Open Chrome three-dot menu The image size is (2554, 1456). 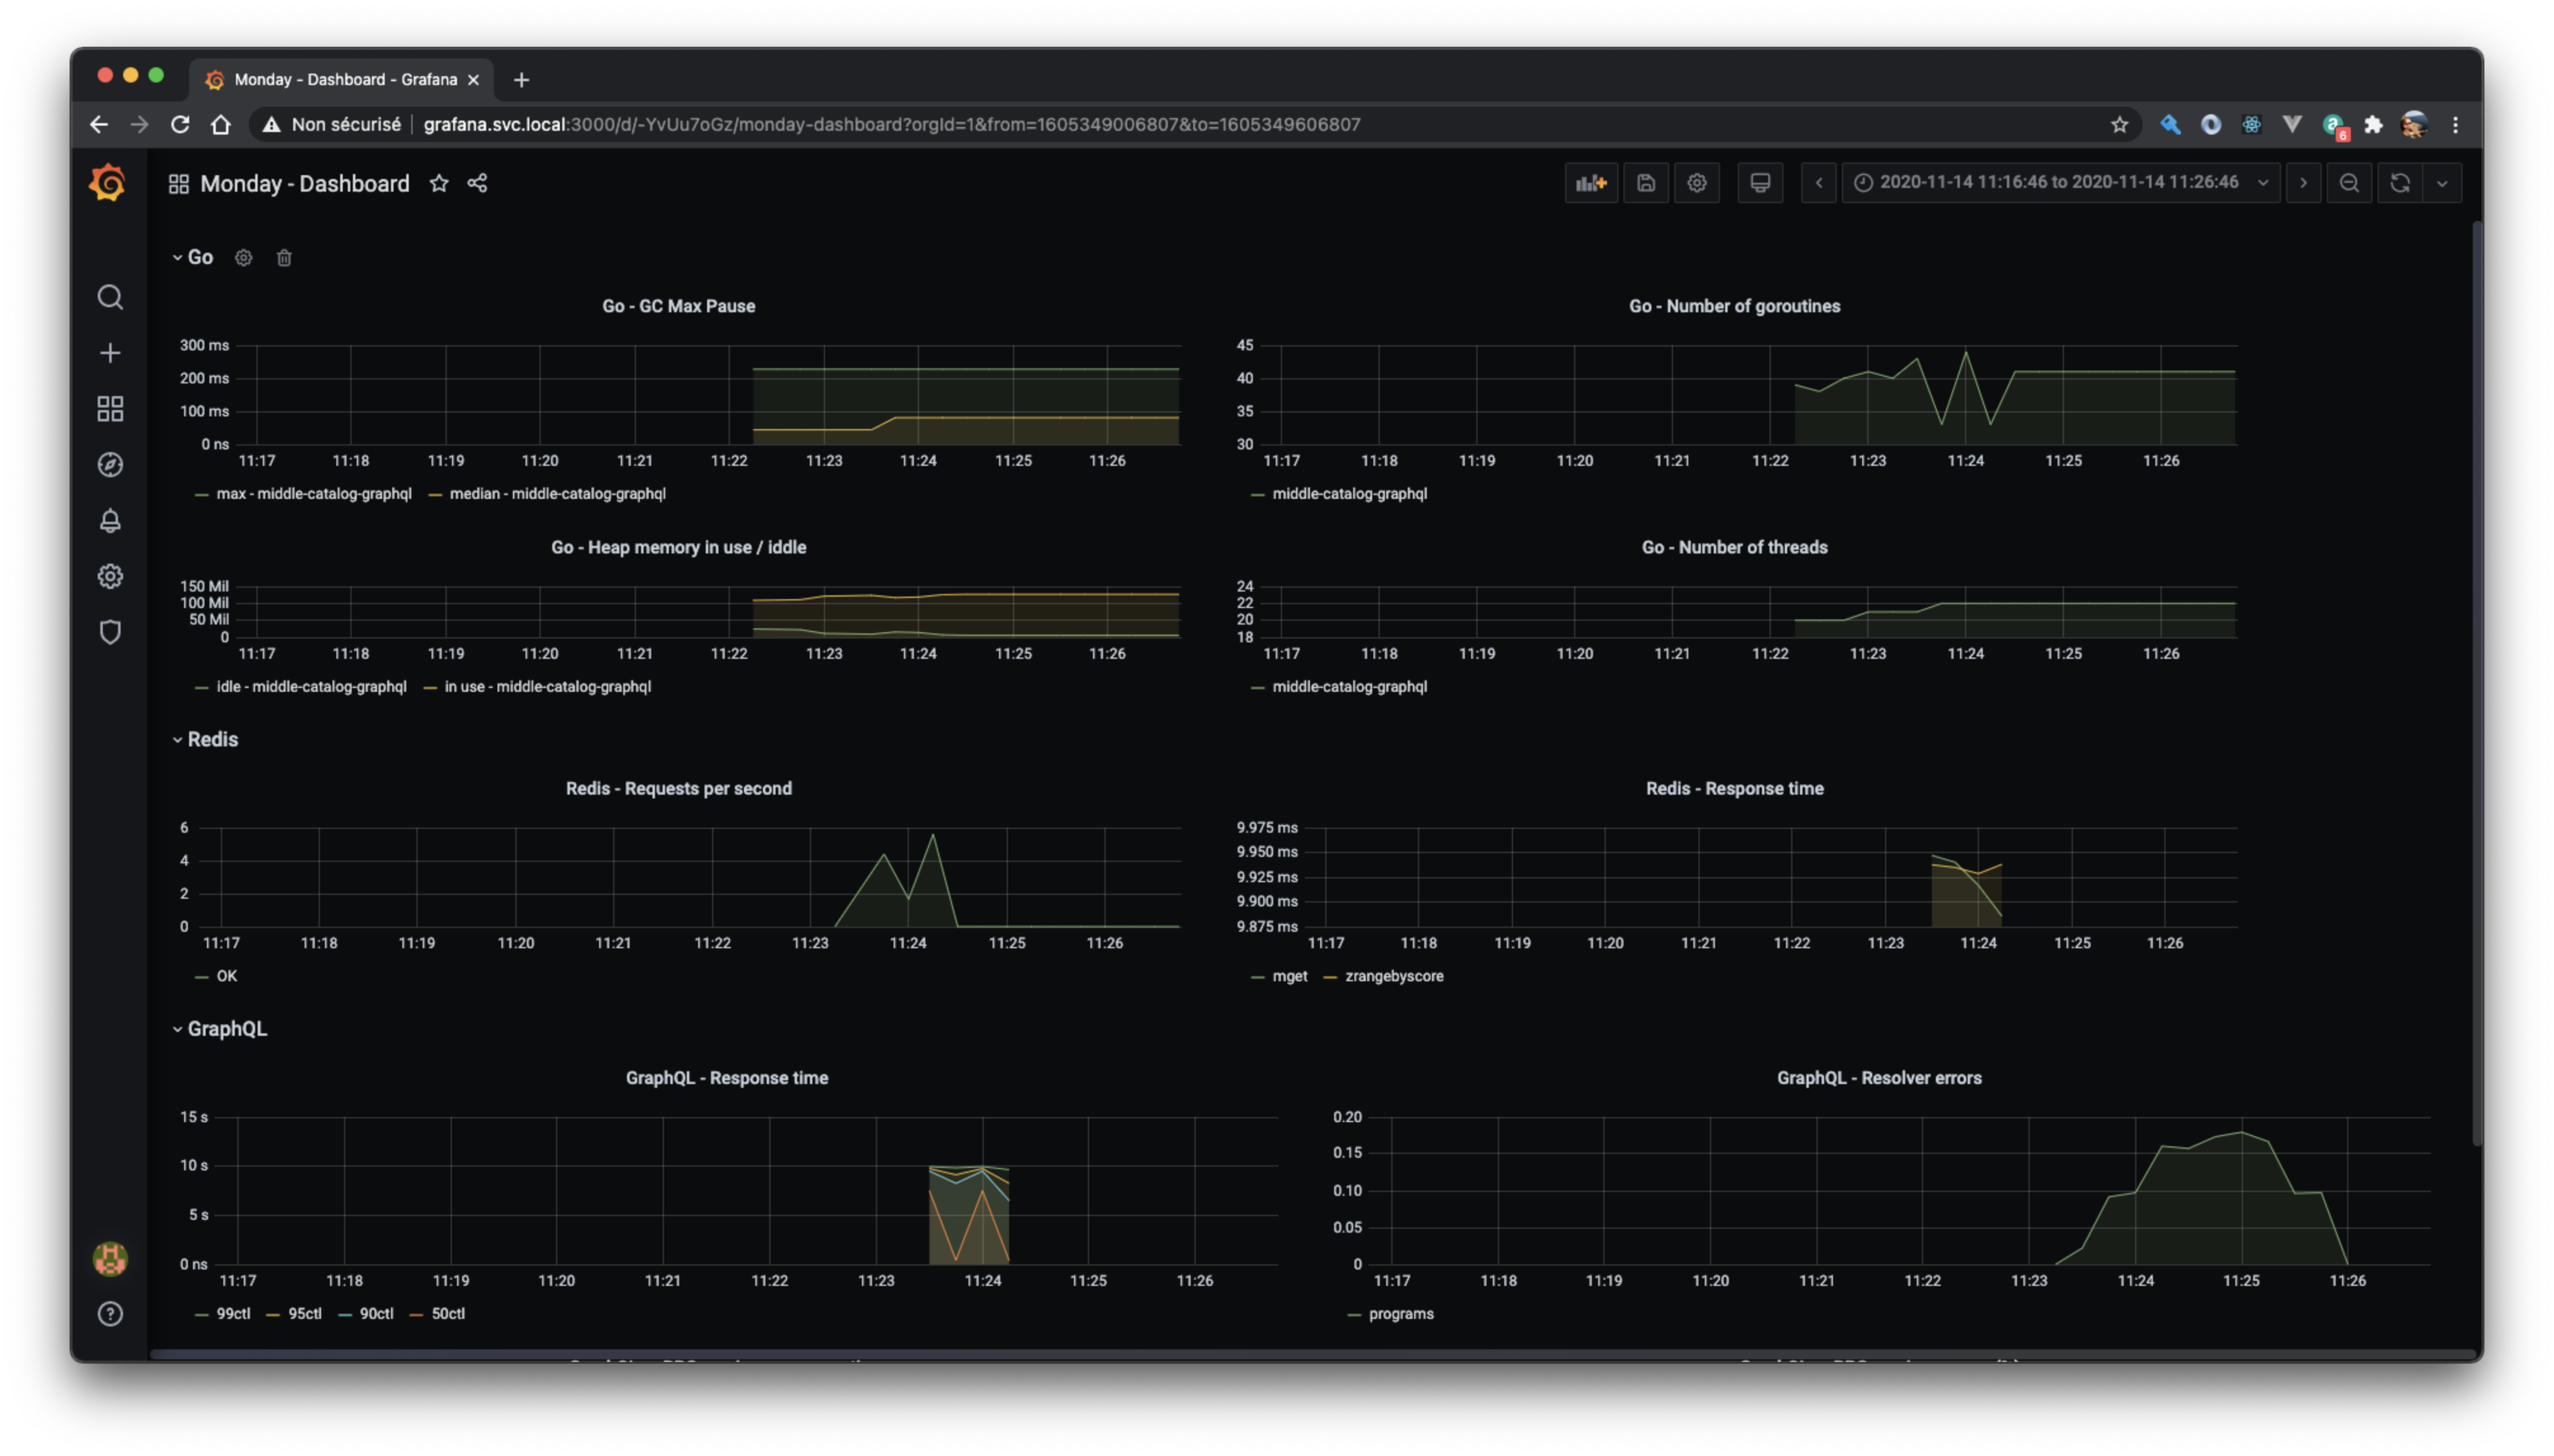[x=2455, y=125]
